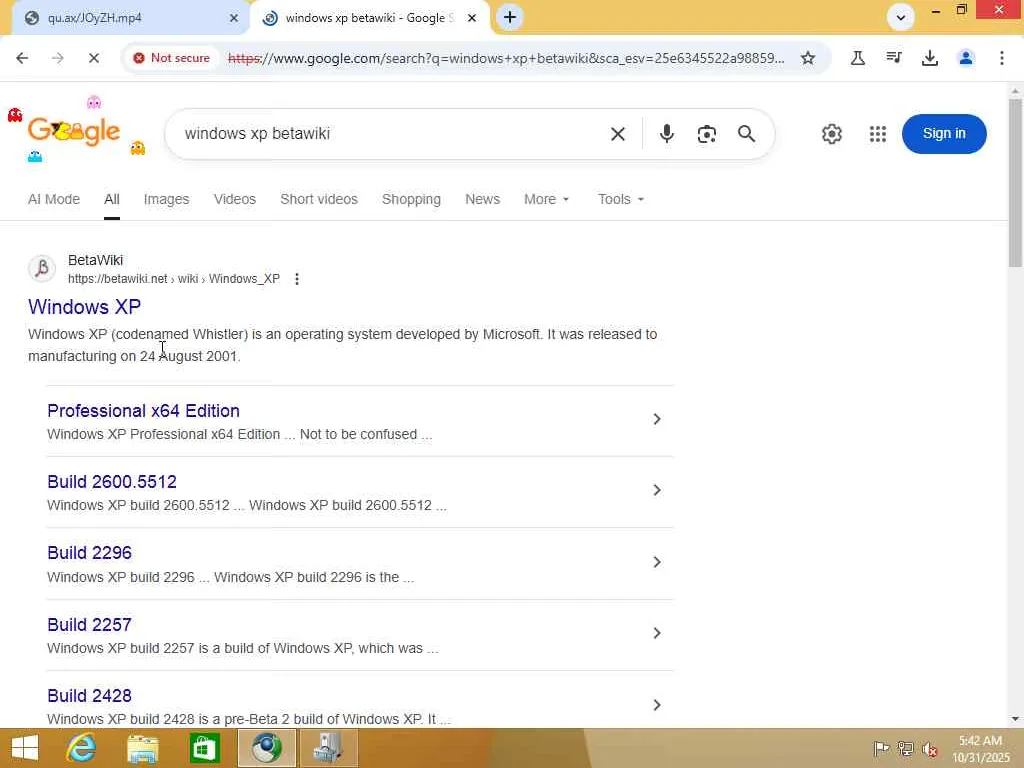Start voice search with microphone
Screen dimensions: 1024x768
click(667, 134)
